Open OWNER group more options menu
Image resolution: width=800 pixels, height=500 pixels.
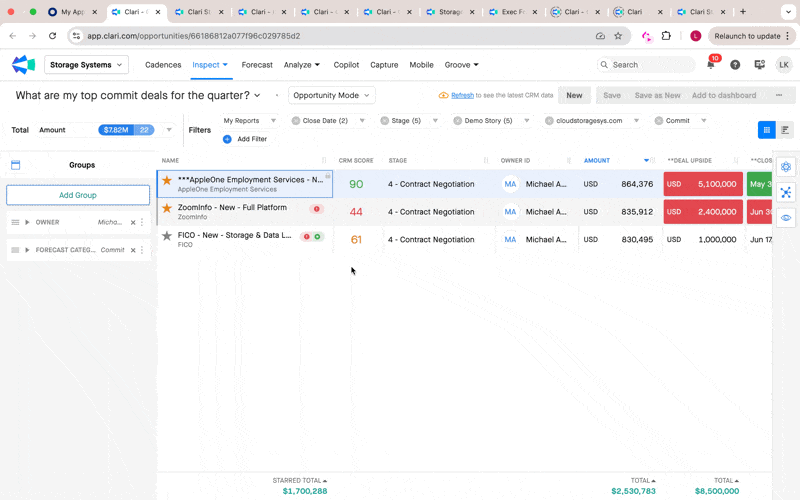(x=142, y=222)
